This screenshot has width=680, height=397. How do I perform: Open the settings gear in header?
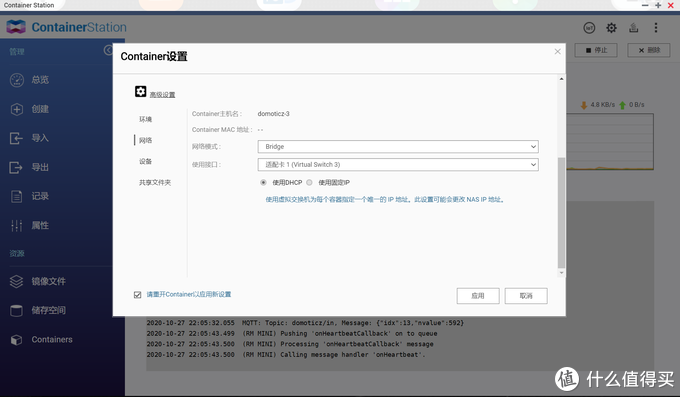click(x=611, y=28)
